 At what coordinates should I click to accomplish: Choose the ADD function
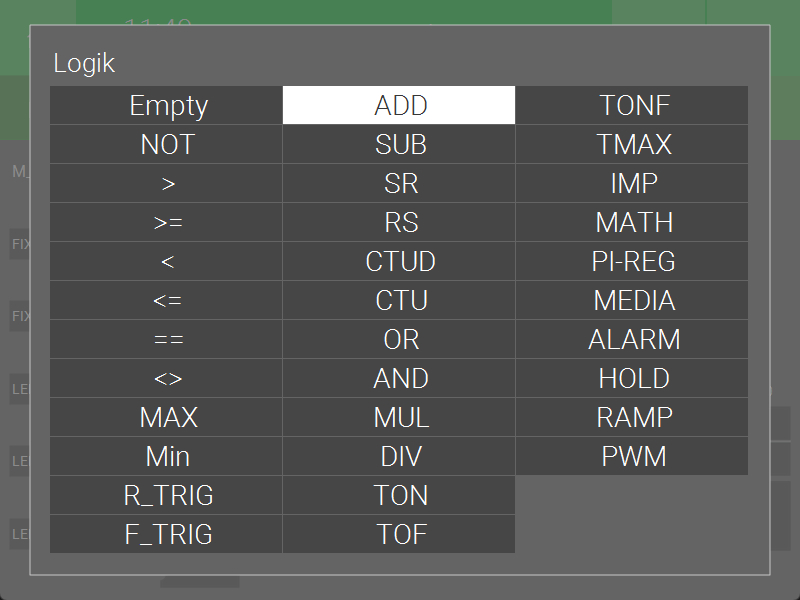click(x=399, y=105)
